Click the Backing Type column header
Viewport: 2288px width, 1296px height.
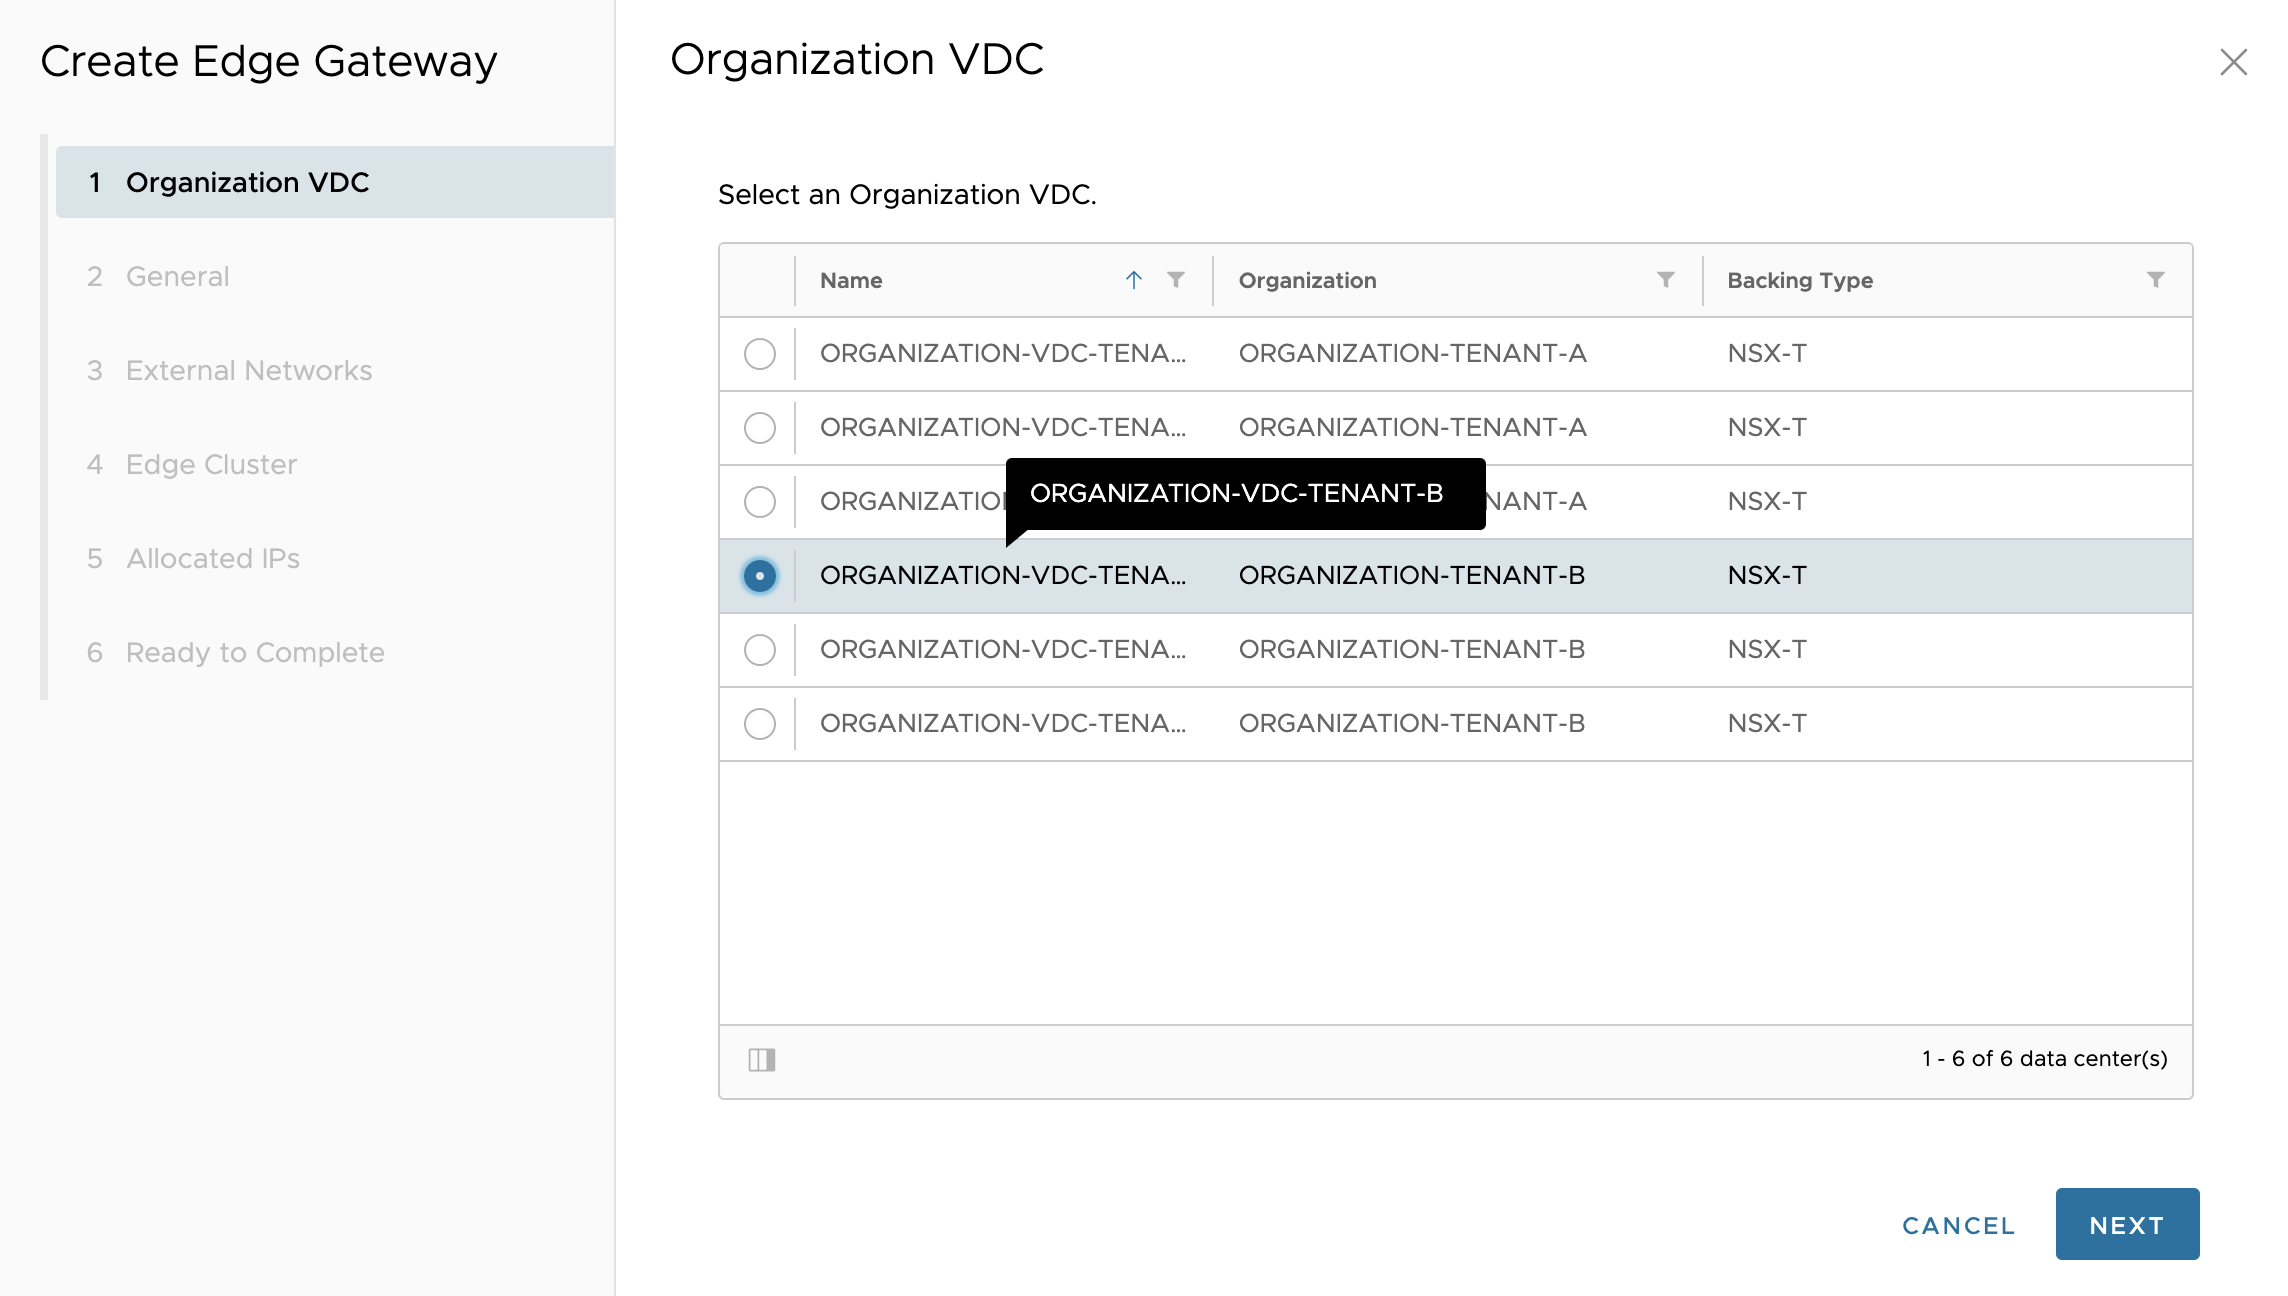point(1800,280)
